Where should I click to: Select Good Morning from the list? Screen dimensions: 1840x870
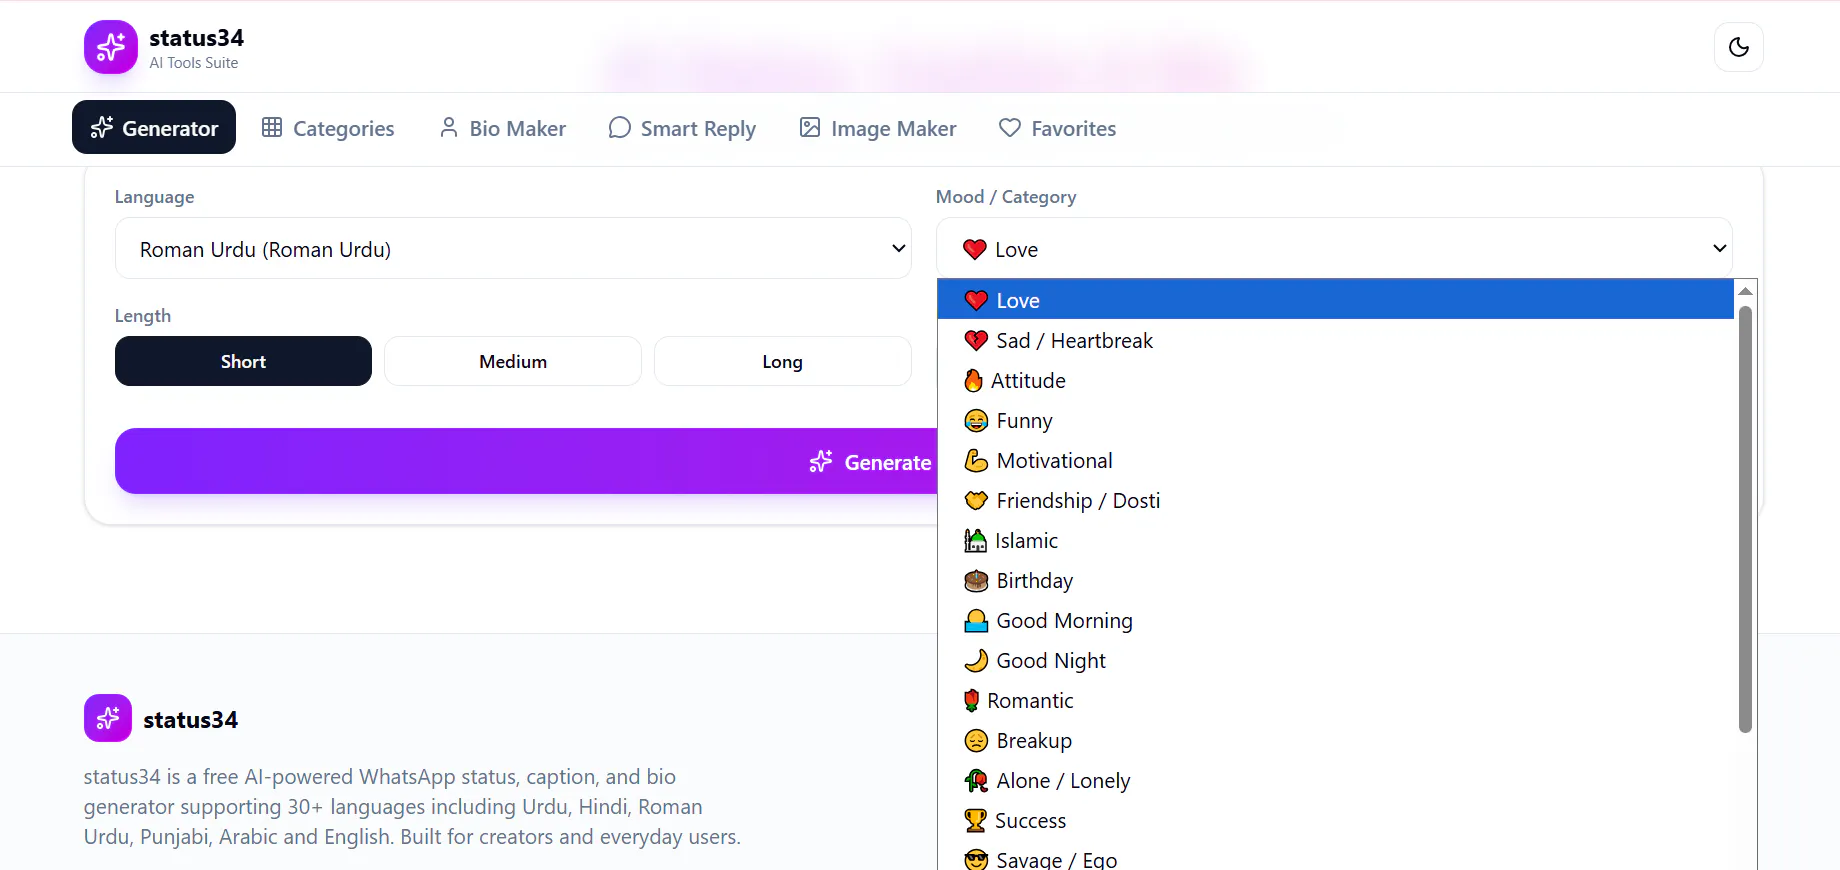(x=1335, y=620)
